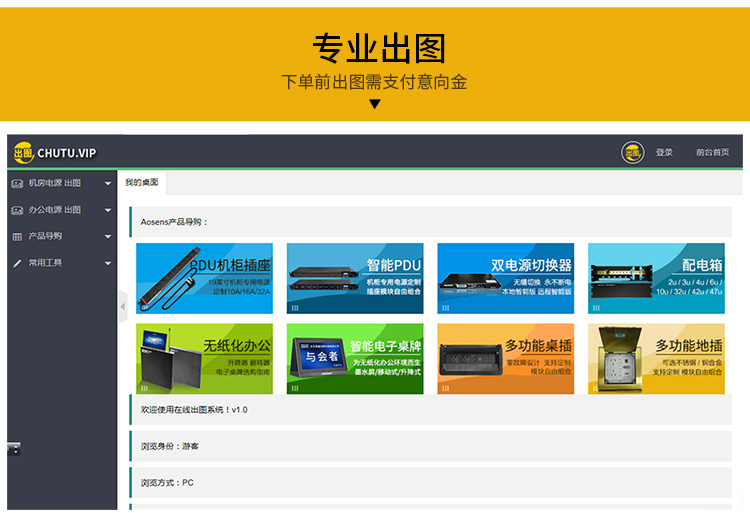This screenshot has width=750, height=513.
Task: Open the 配电箱 product tile
Action: (656, 278)
